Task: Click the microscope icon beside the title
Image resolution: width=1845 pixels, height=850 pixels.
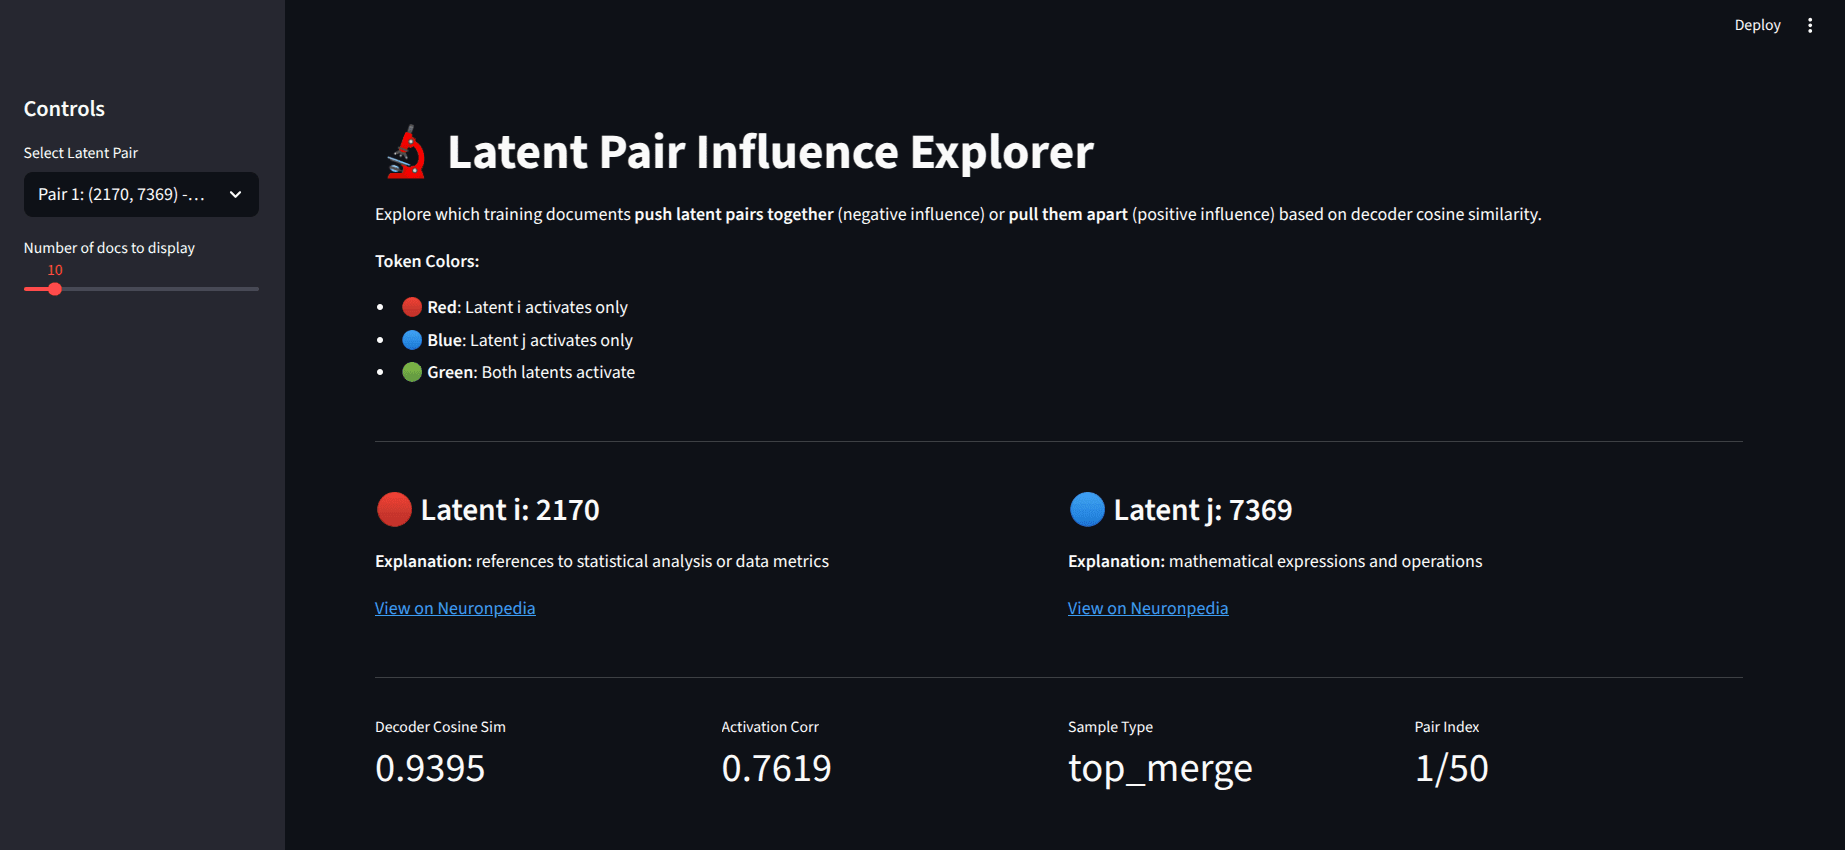Action: [406, 152]
